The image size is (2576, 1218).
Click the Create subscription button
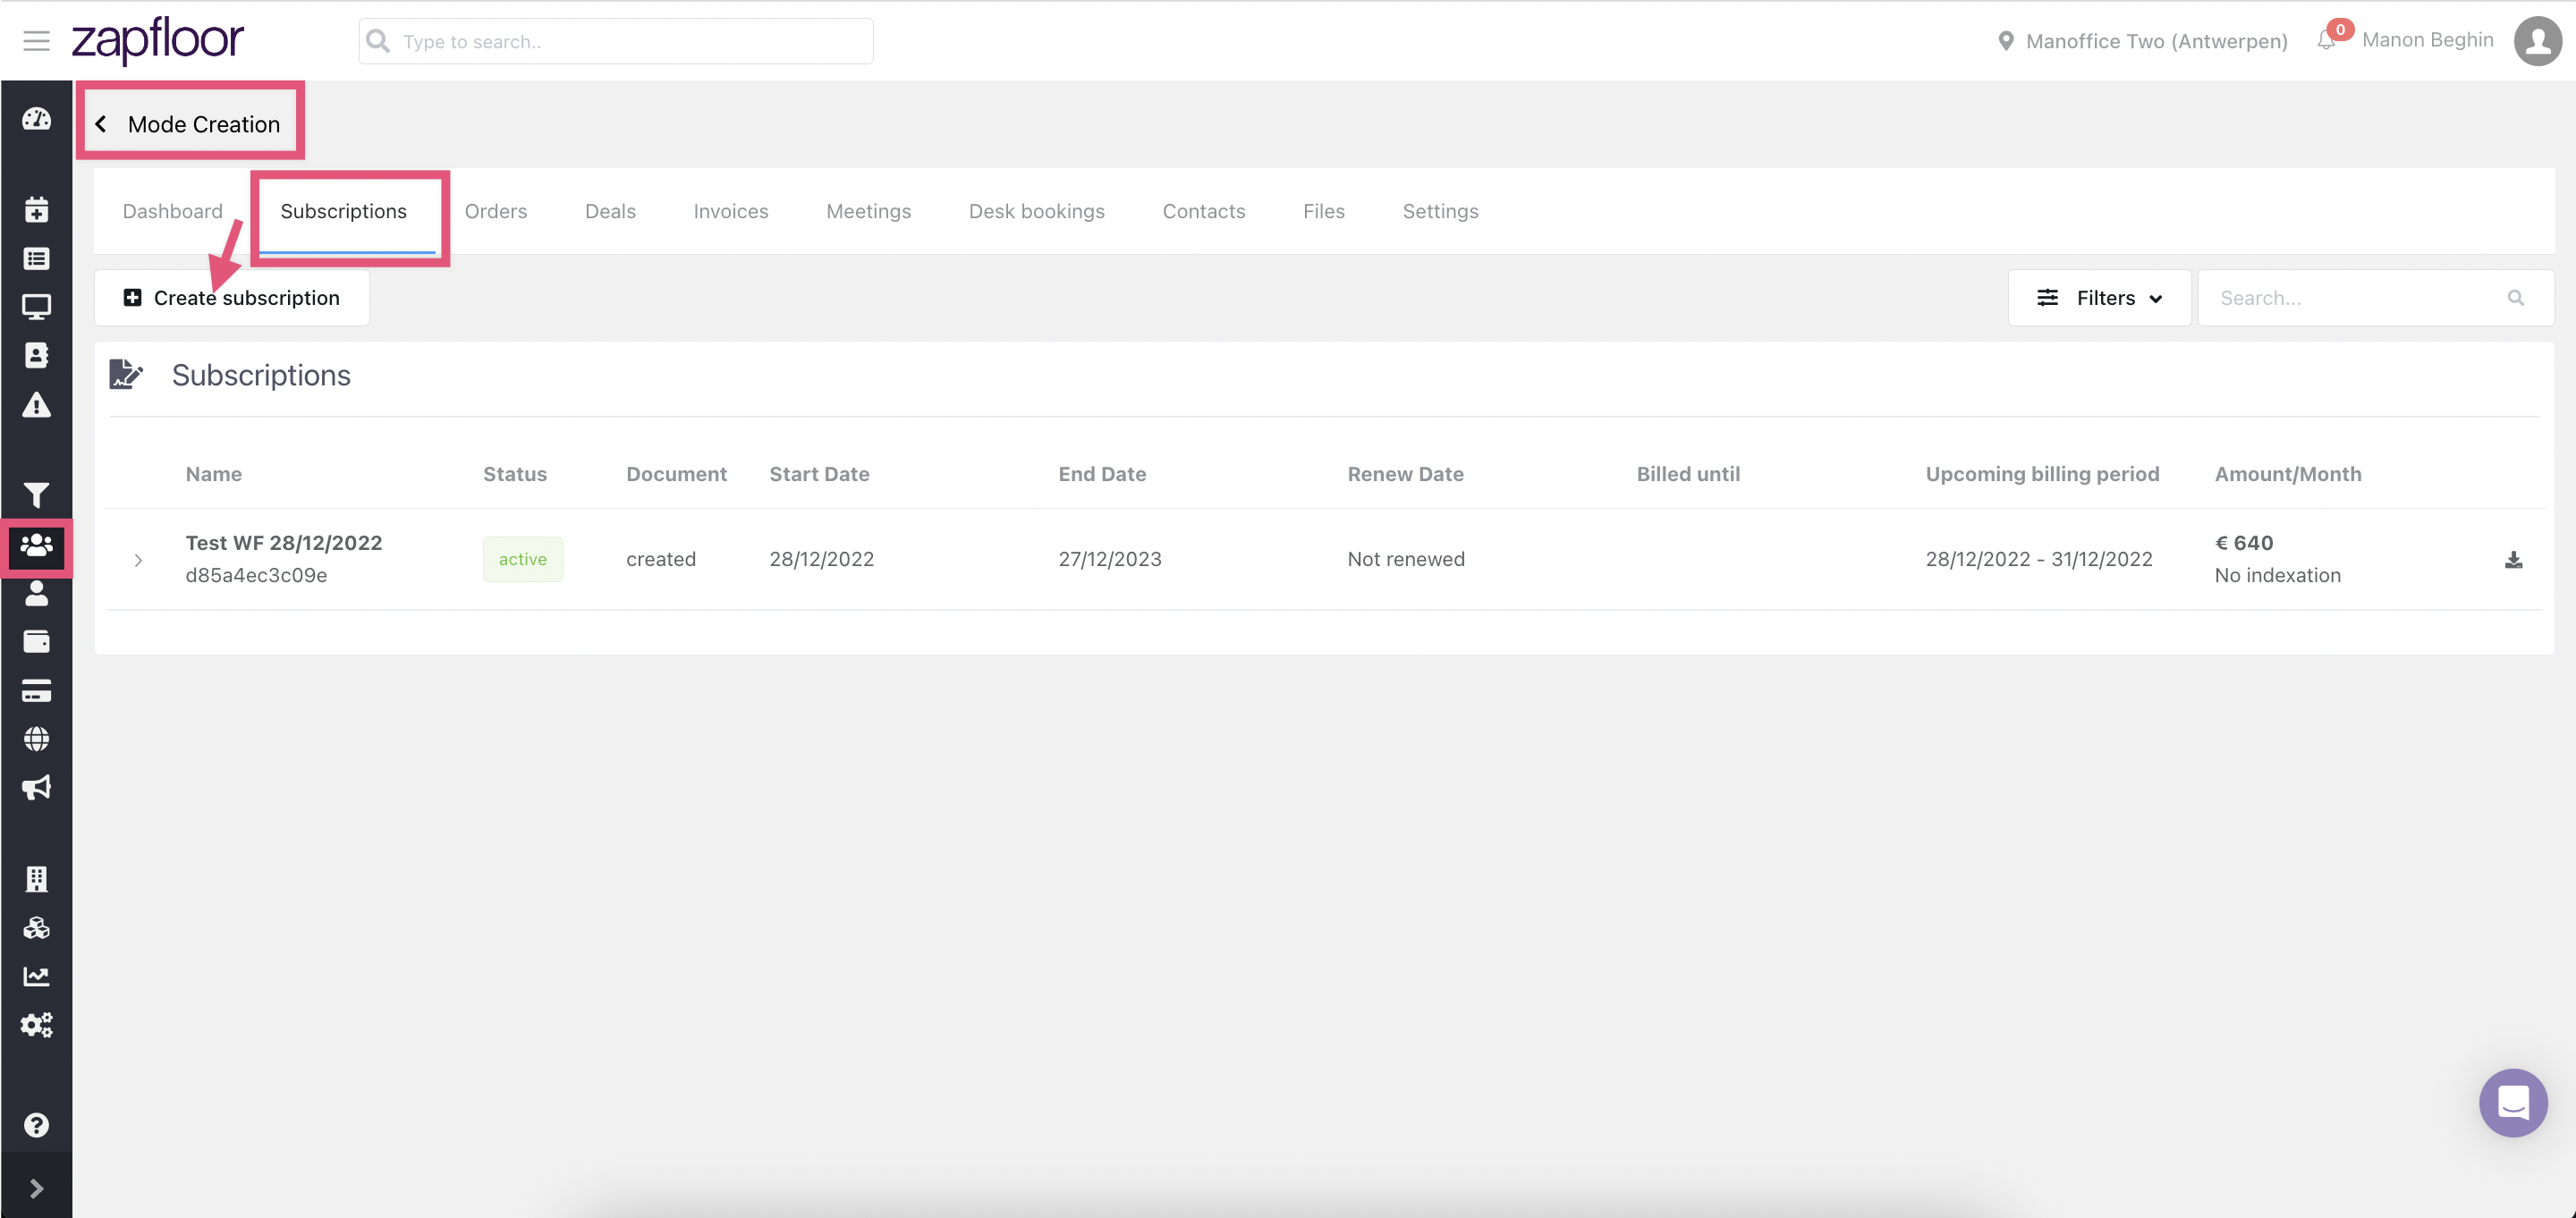pos(232,298)
